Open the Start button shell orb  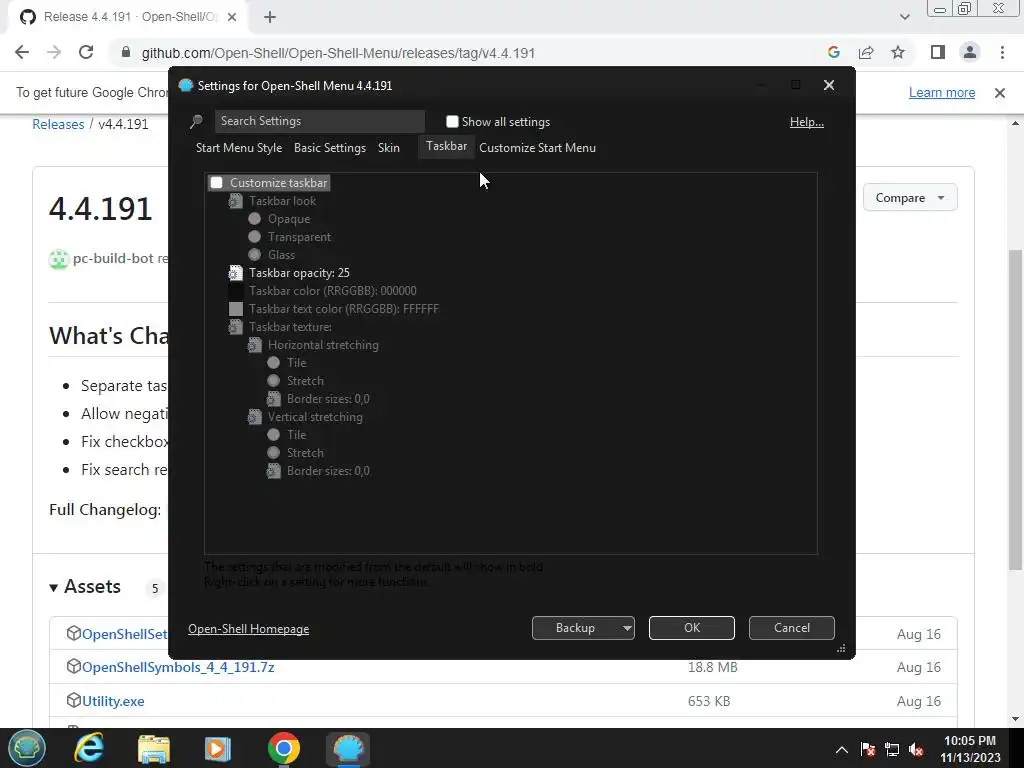27,748
